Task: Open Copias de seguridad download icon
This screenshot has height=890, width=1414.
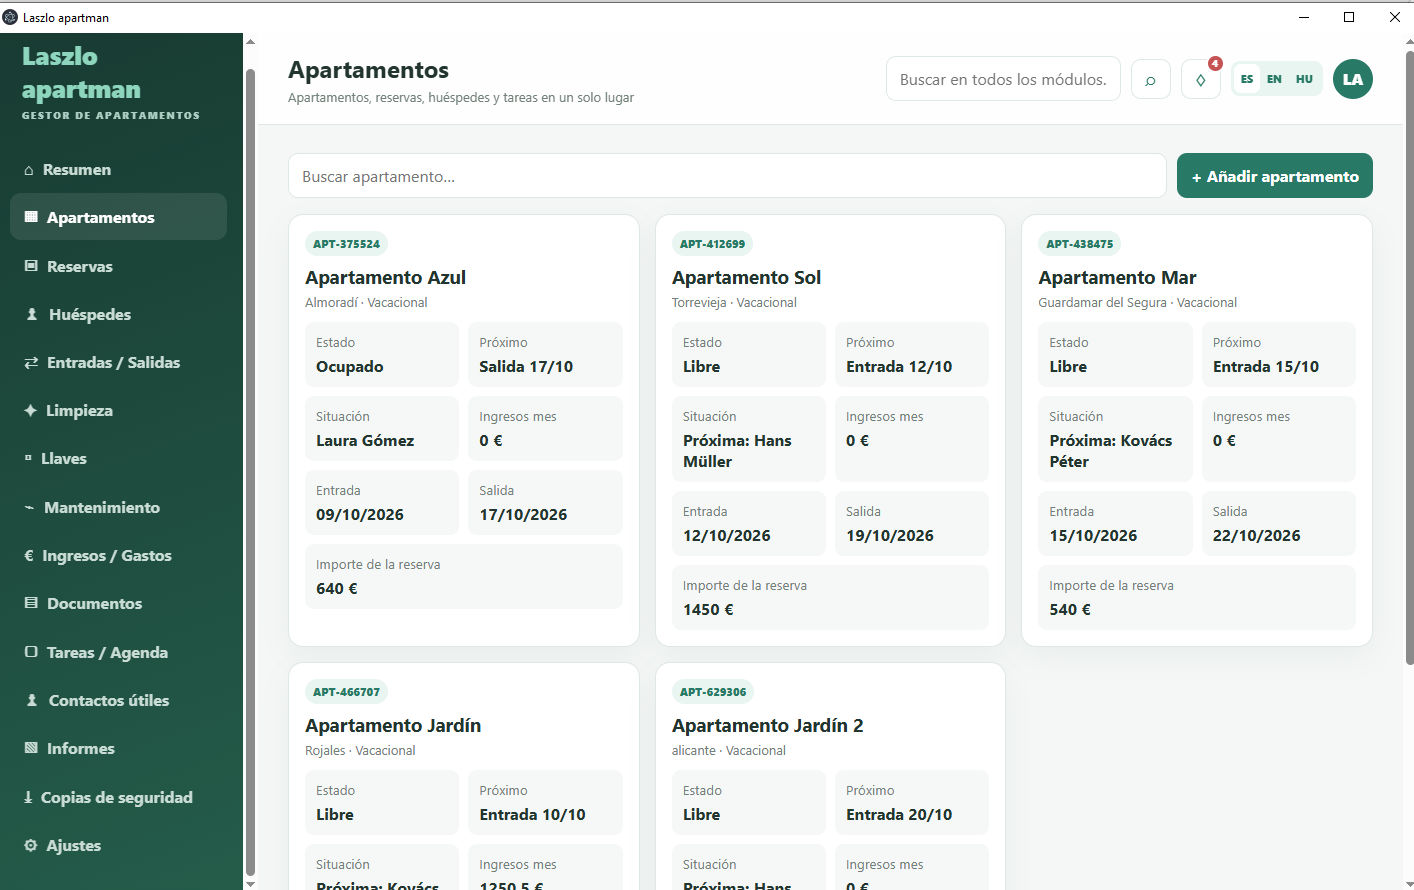Action: pyautogui.click(x=28, y=798)
